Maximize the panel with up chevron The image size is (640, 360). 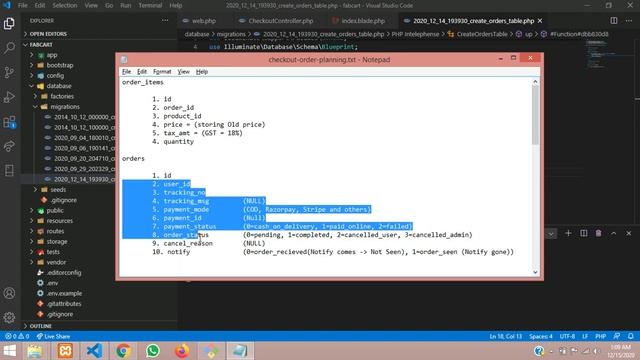(x=613, y=233)
